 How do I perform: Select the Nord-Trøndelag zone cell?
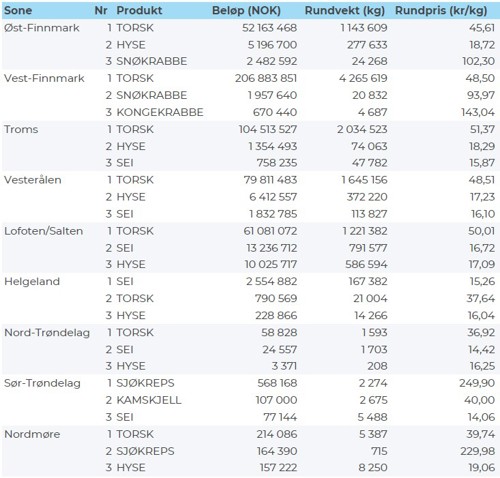47,332
